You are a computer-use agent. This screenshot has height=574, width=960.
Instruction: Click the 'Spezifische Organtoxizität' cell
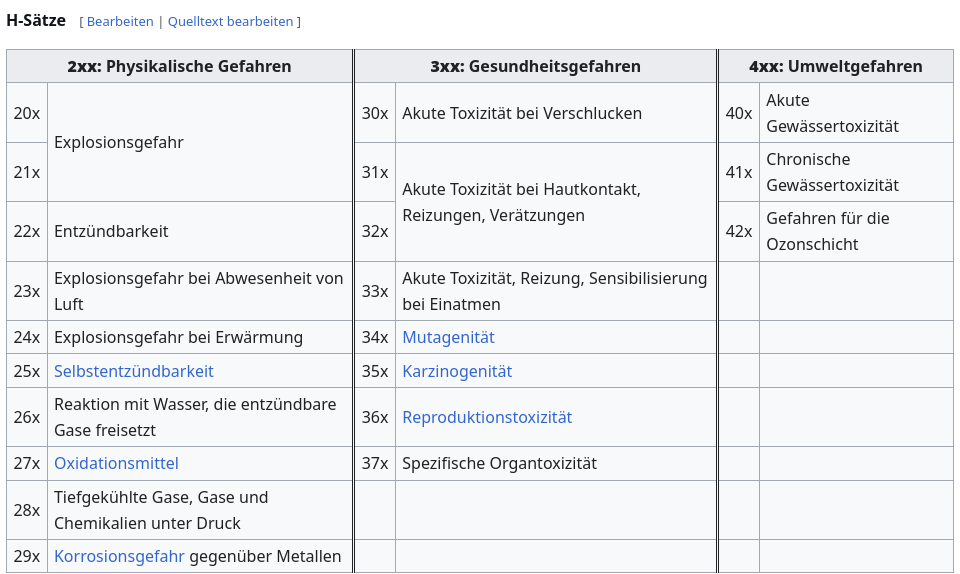coord(499,463)
